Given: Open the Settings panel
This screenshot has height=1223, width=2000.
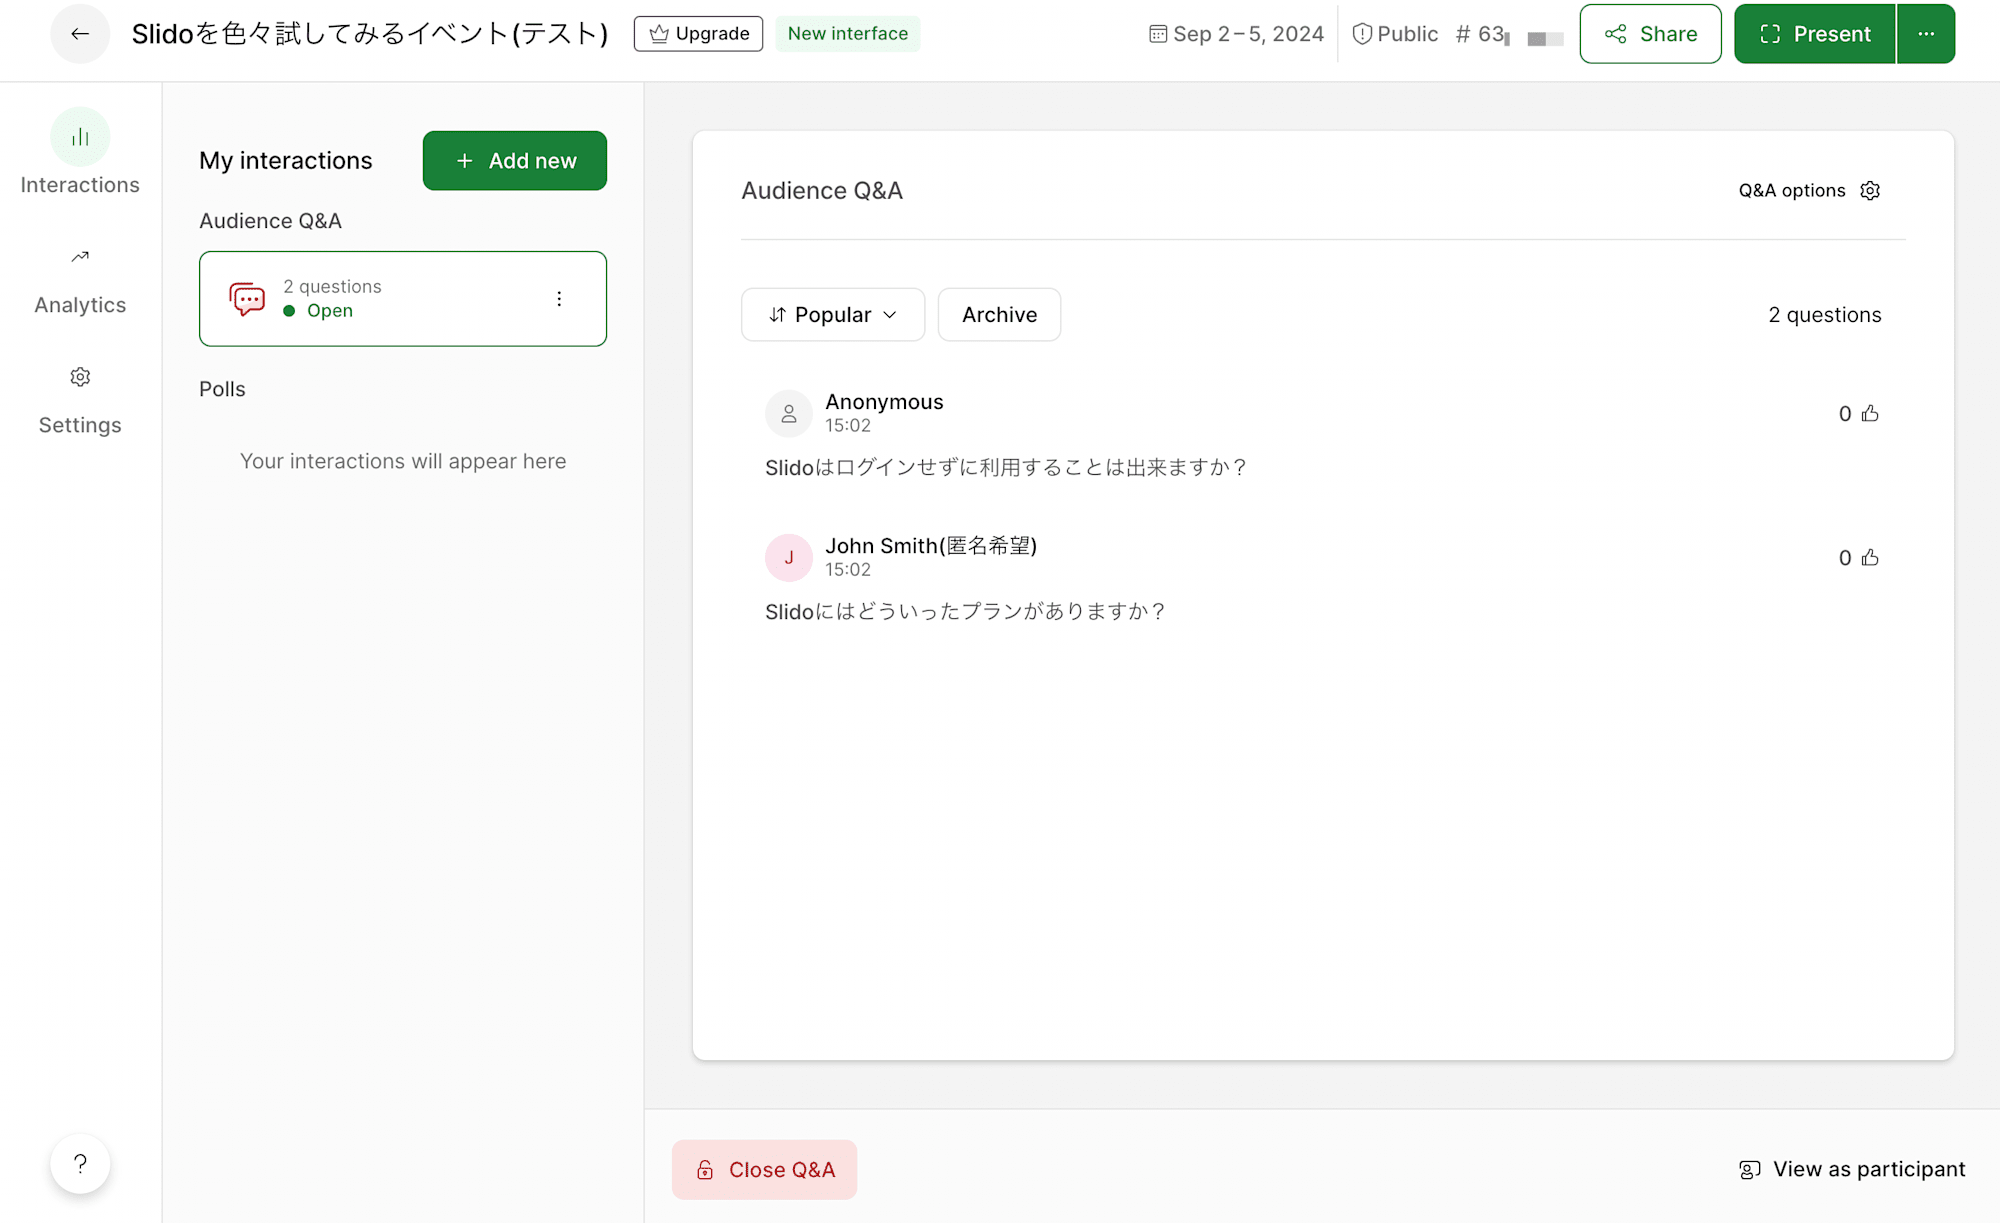Looking at the screenshot, I should (x=79, y=400).
